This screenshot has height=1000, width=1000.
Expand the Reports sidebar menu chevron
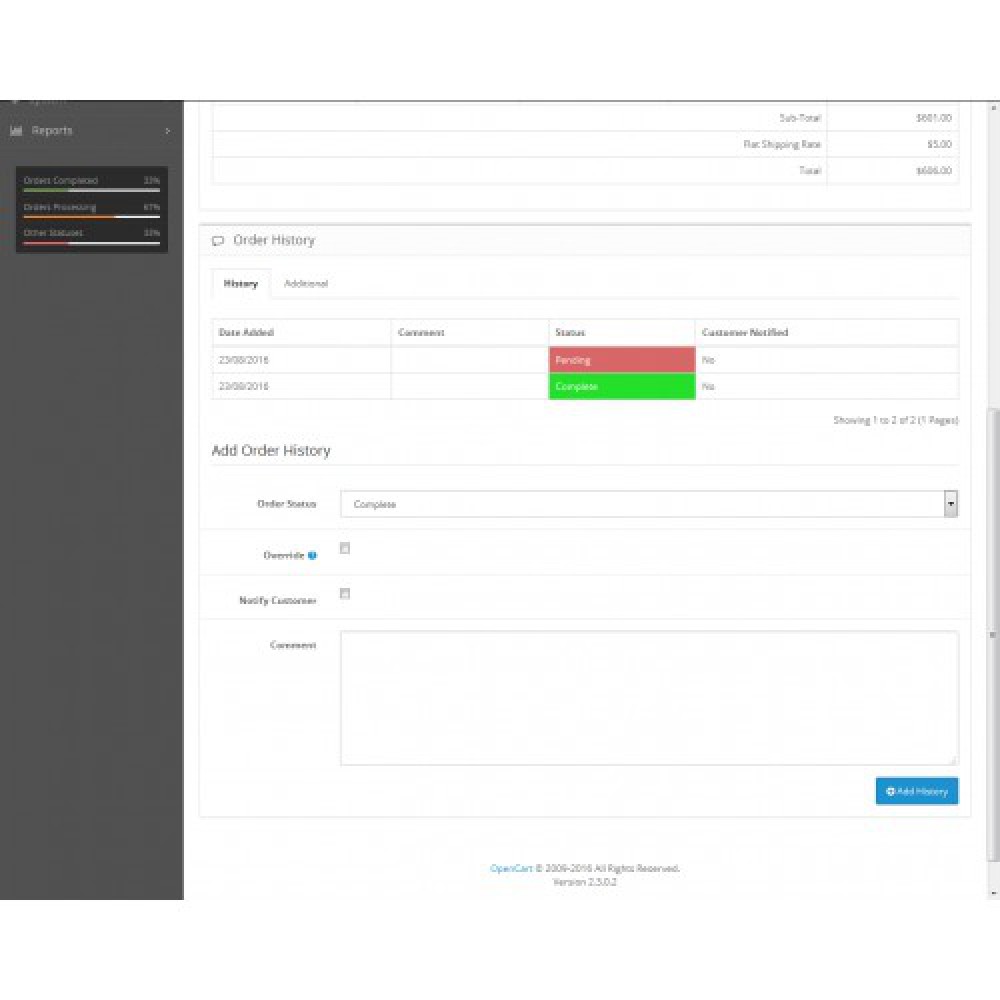coord(167,131)
